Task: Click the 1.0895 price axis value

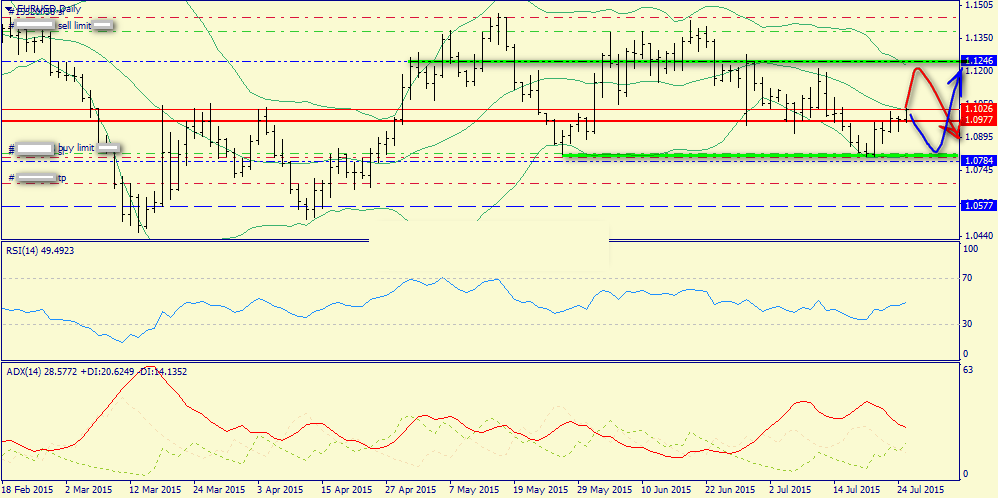Action: pos(980,137)
